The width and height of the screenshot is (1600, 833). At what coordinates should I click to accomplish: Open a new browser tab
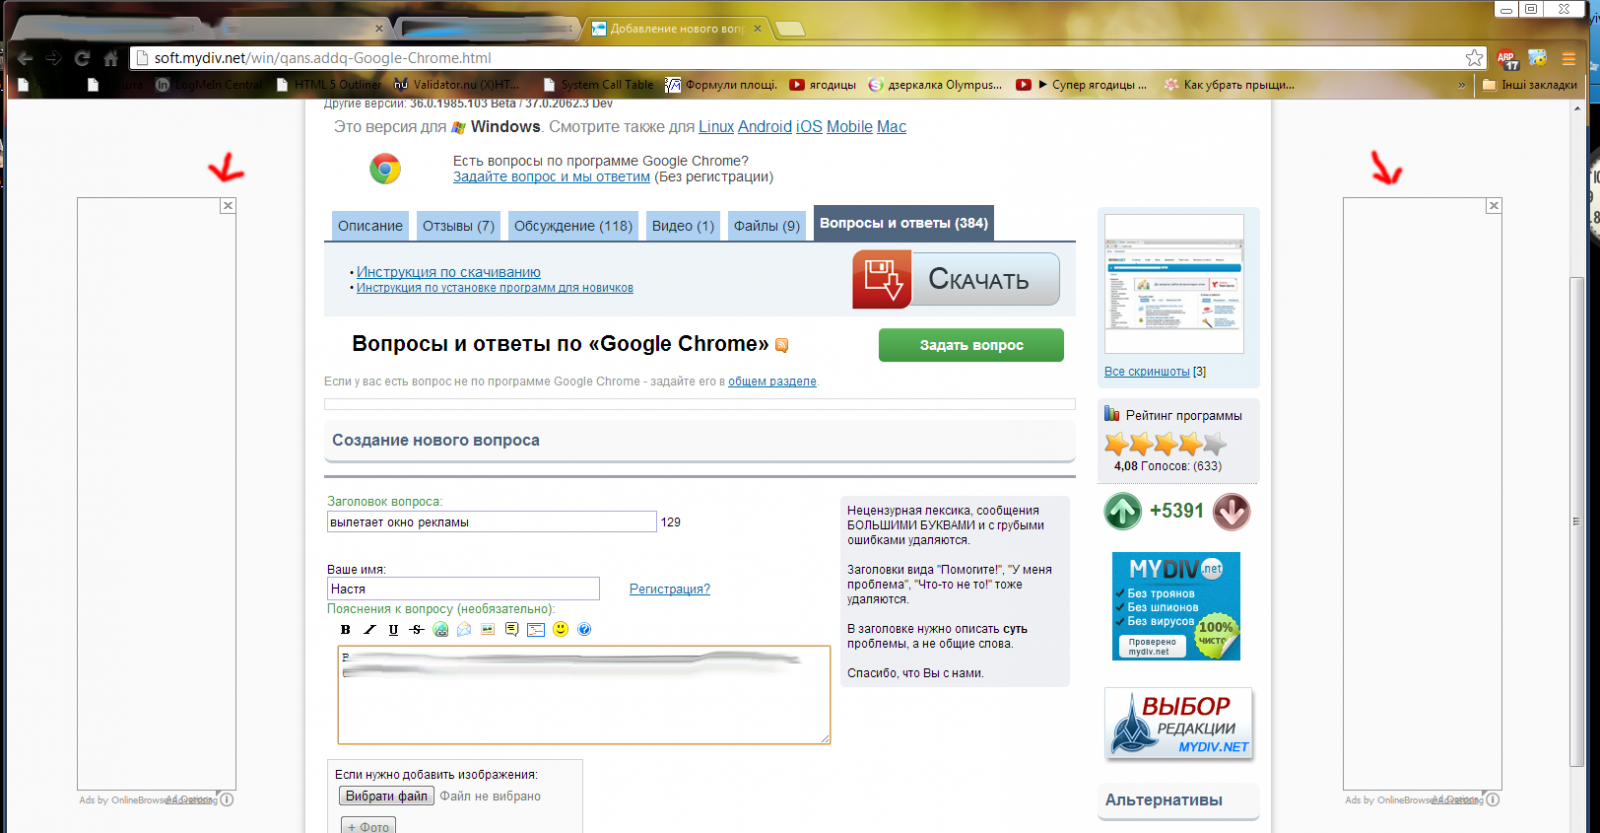point(790,28)
